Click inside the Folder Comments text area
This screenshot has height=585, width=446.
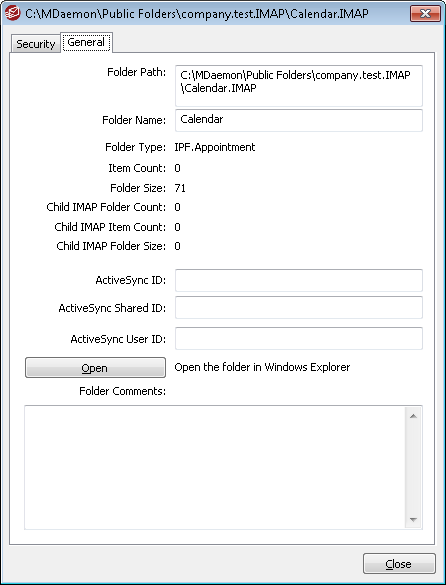(x=215, y=467)
